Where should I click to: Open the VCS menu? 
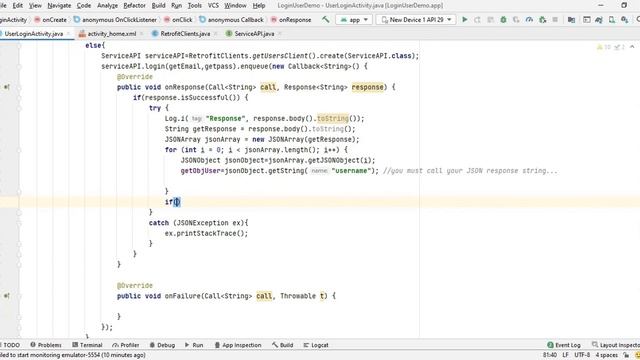213,6
